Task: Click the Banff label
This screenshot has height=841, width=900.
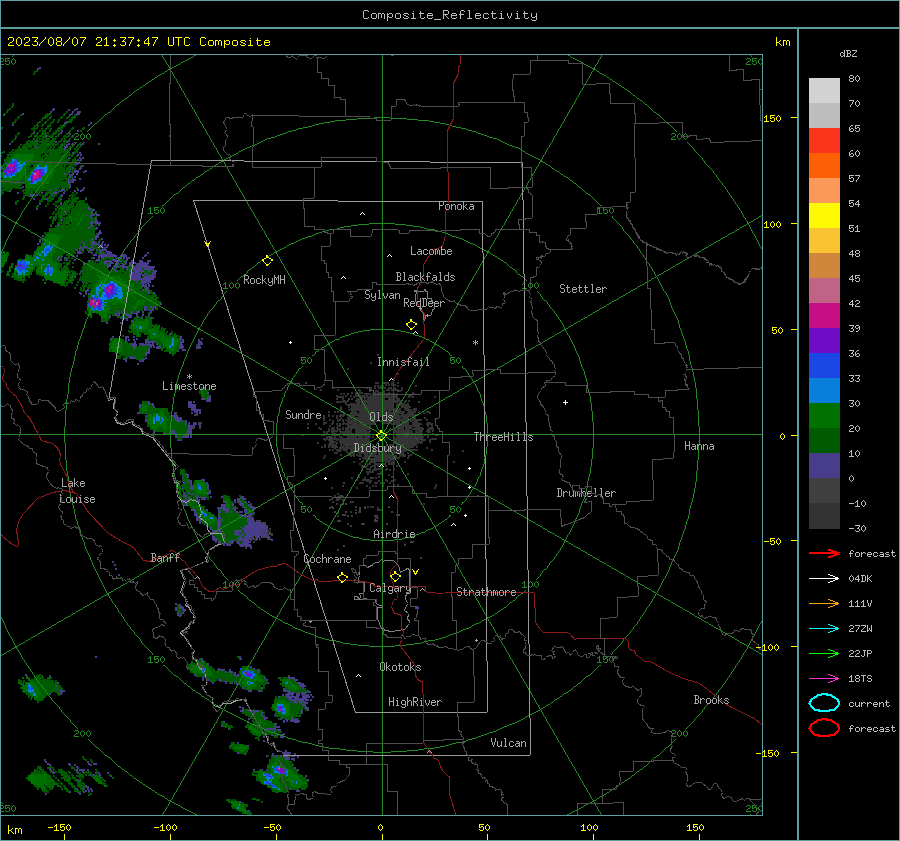Action: (x=165, y=557)
